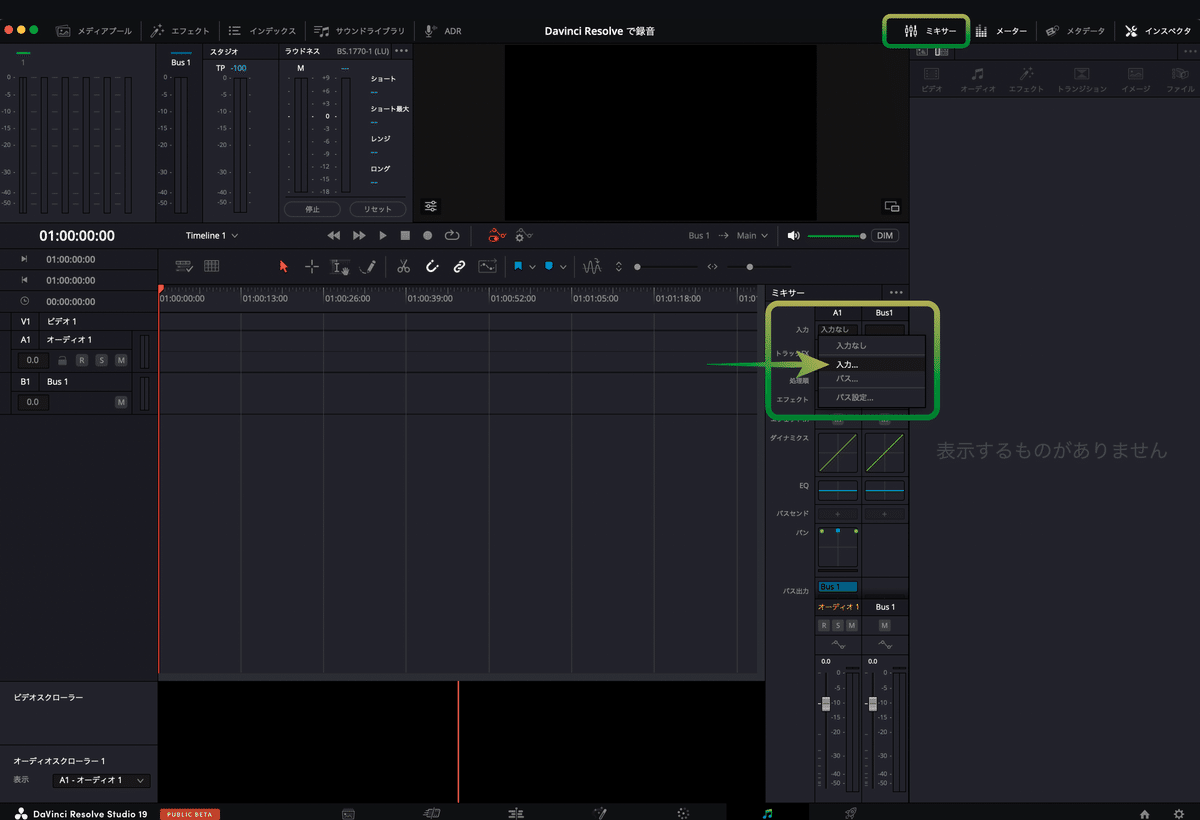The height and width of the screenshot is (820, 1200).
Task: Solo the オーディオ 1 track with S
Action: point(101,360)
